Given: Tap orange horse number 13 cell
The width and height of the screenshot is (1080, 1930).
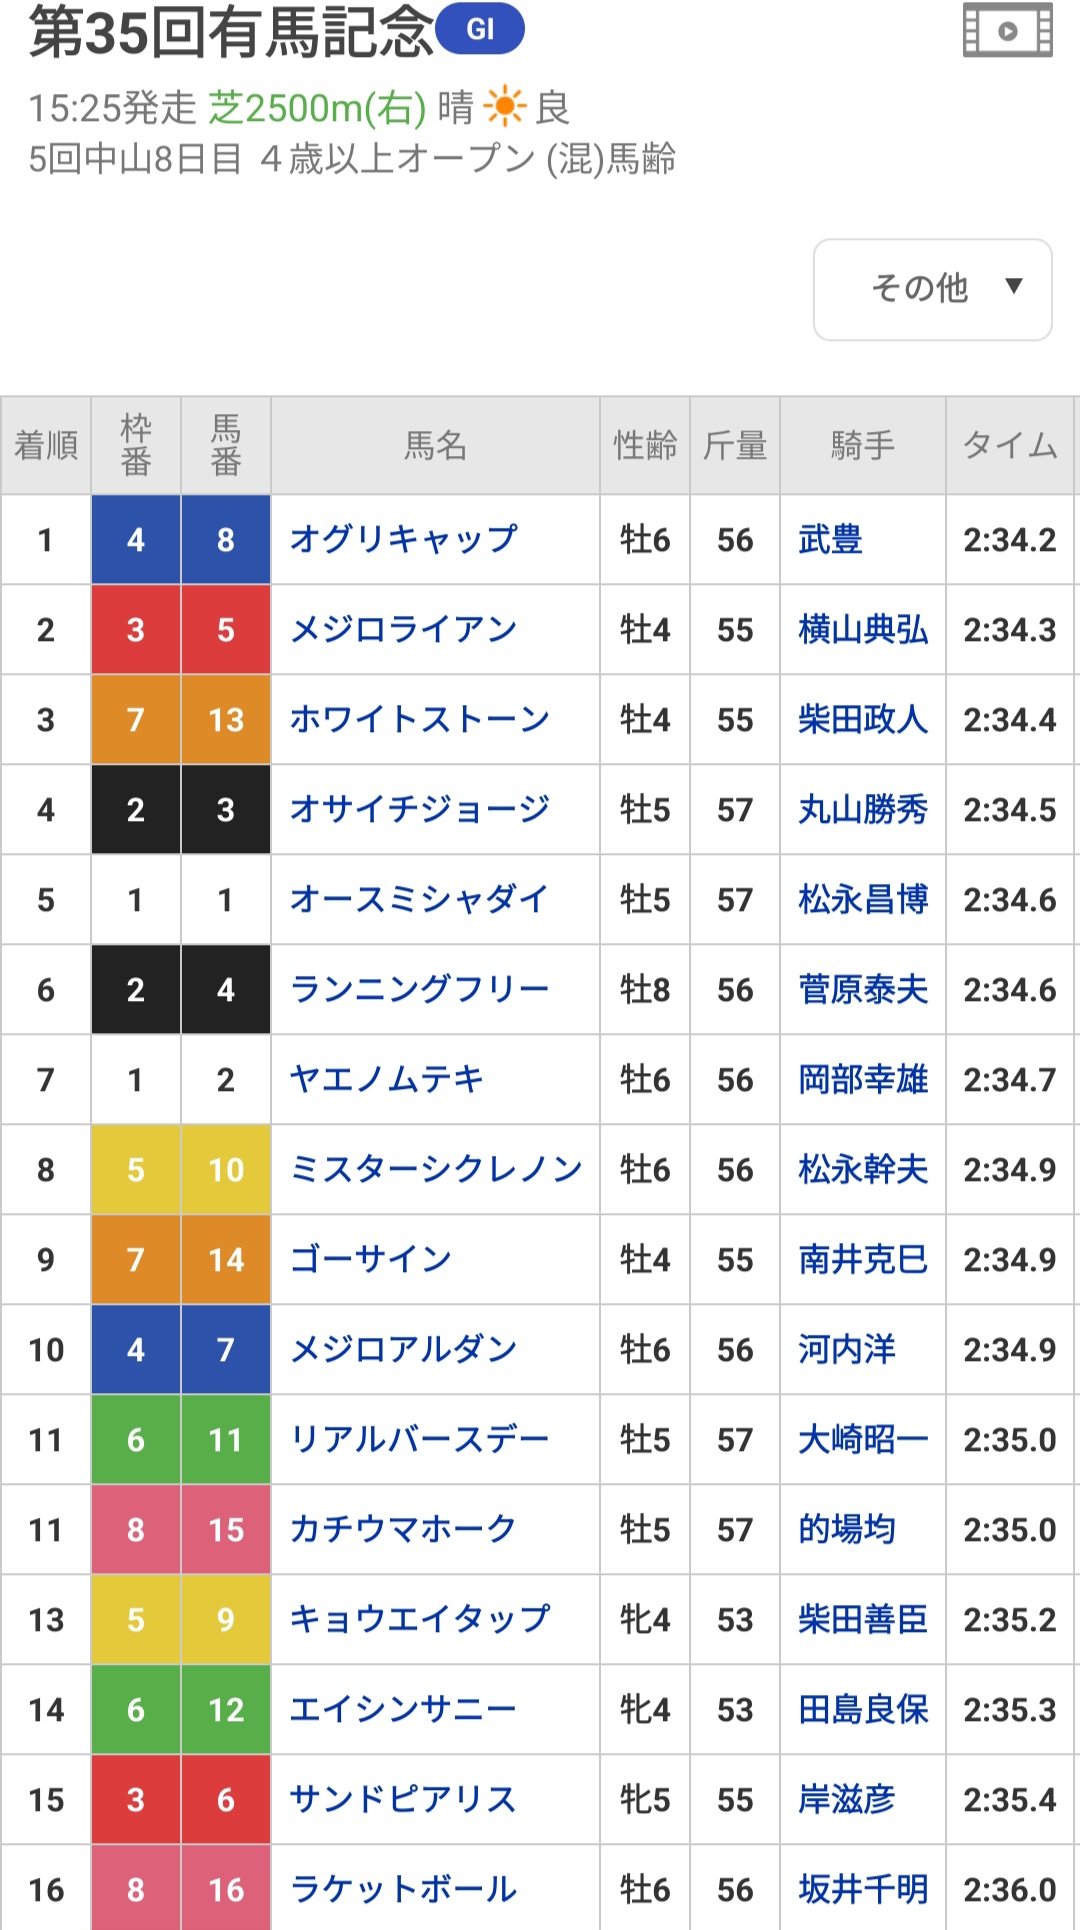Looking at the screenshot, I should click(226, 720).
